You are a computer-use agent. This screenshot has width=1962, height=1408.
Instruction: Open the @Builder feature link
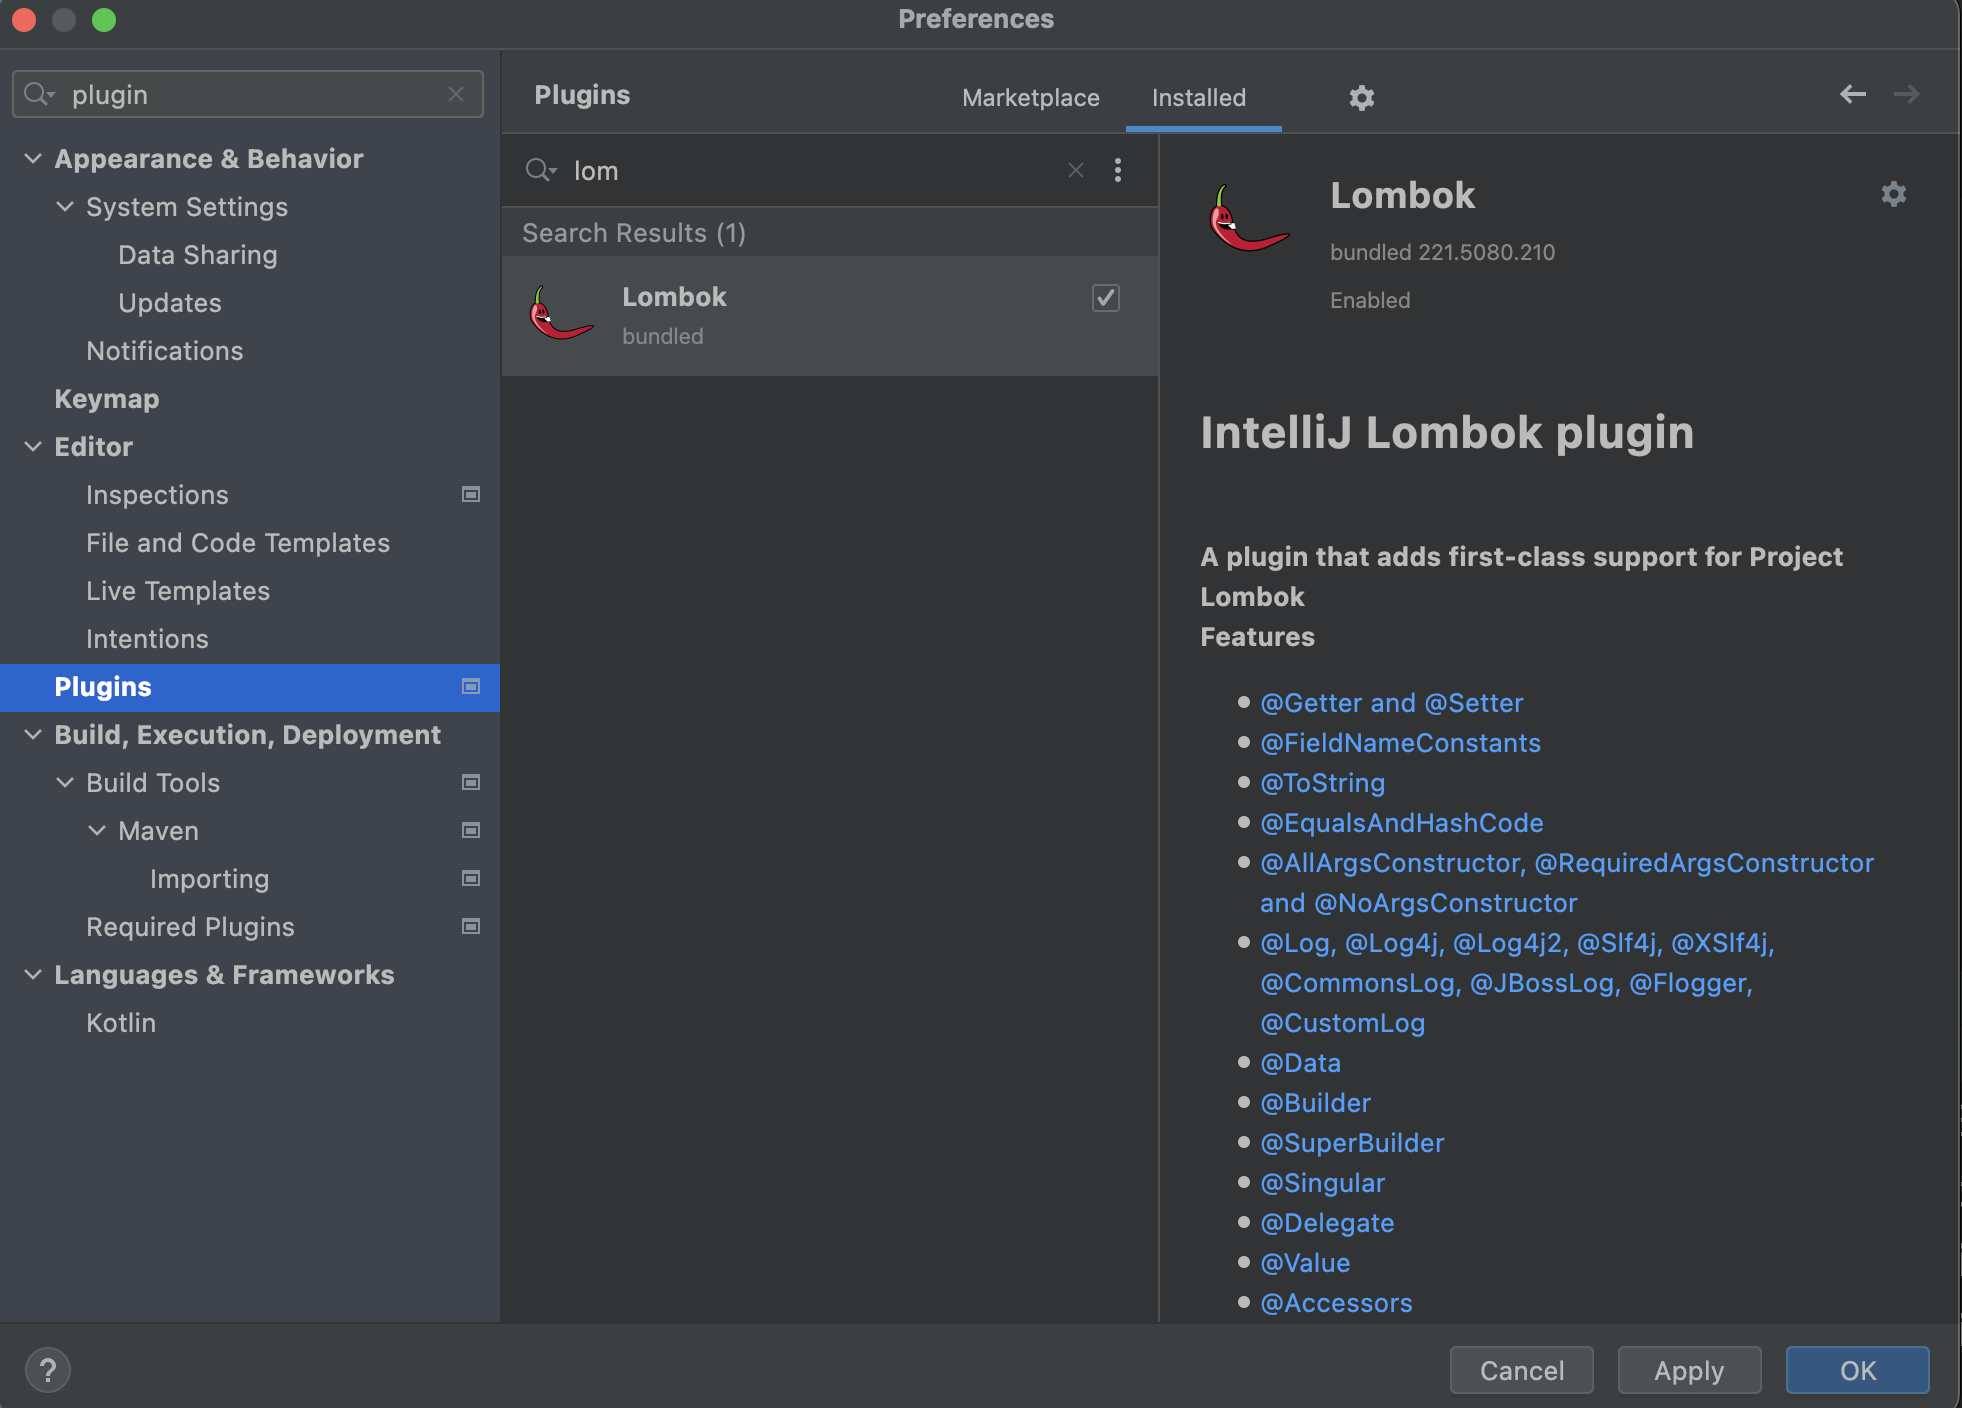[1314, 1102]
